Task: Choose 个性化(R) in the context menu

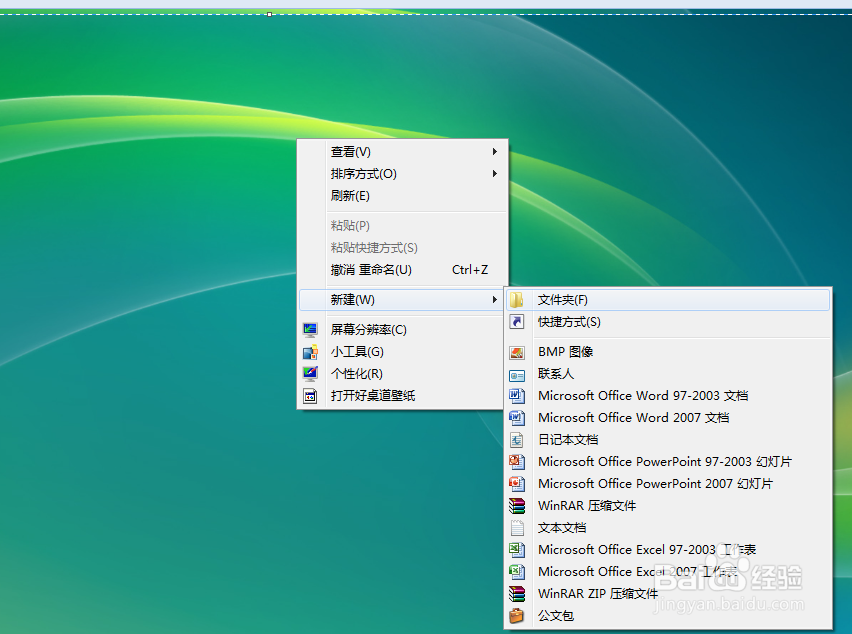Action: (402, 374)
